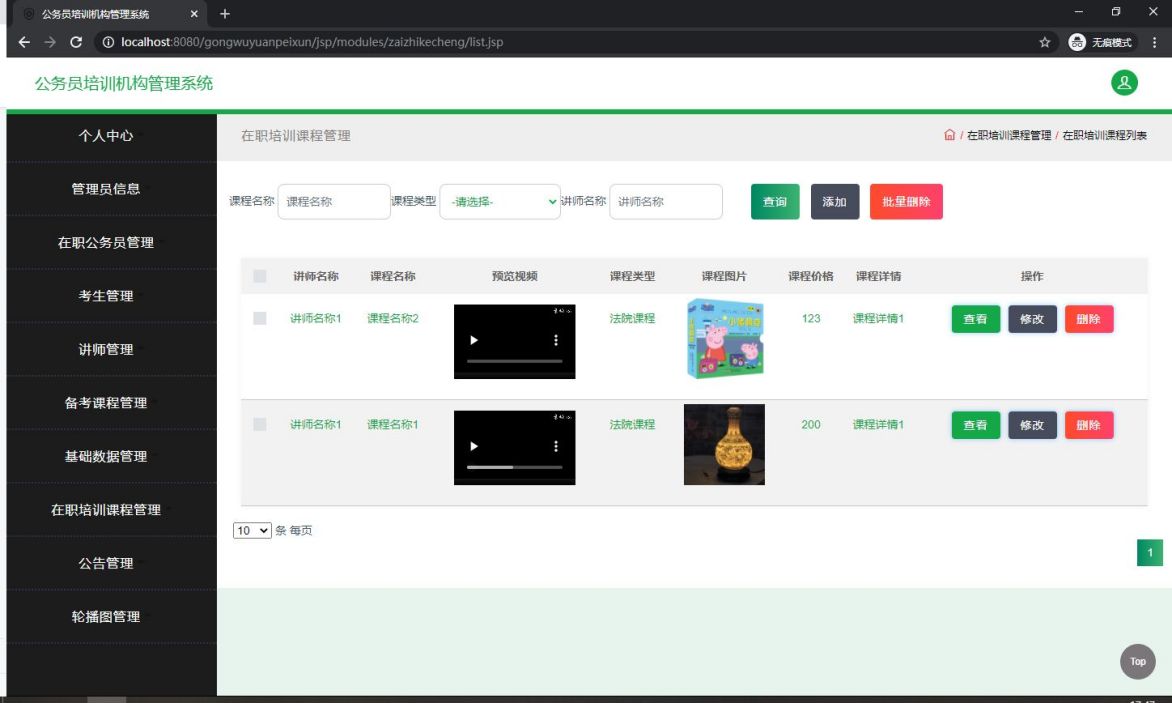This screenshot has width=1172, height=703.
Task: Click 在职培训课程管理 breadcrumb link
Action: point(1009,135)
